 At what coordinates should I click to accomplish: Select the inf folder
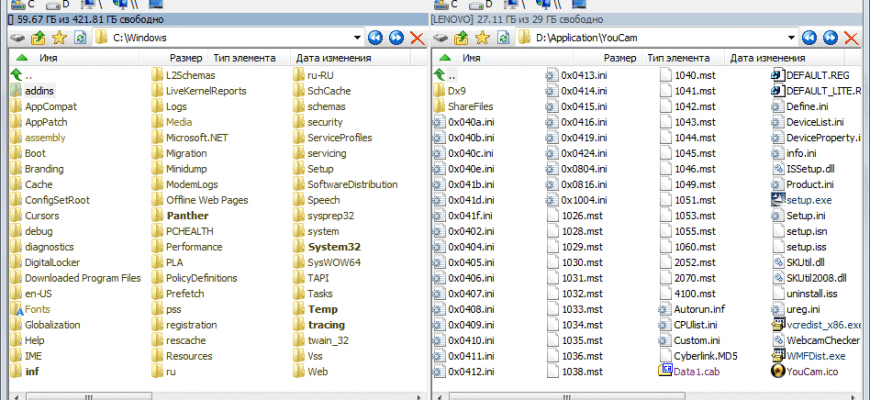[x=32, y=371]
